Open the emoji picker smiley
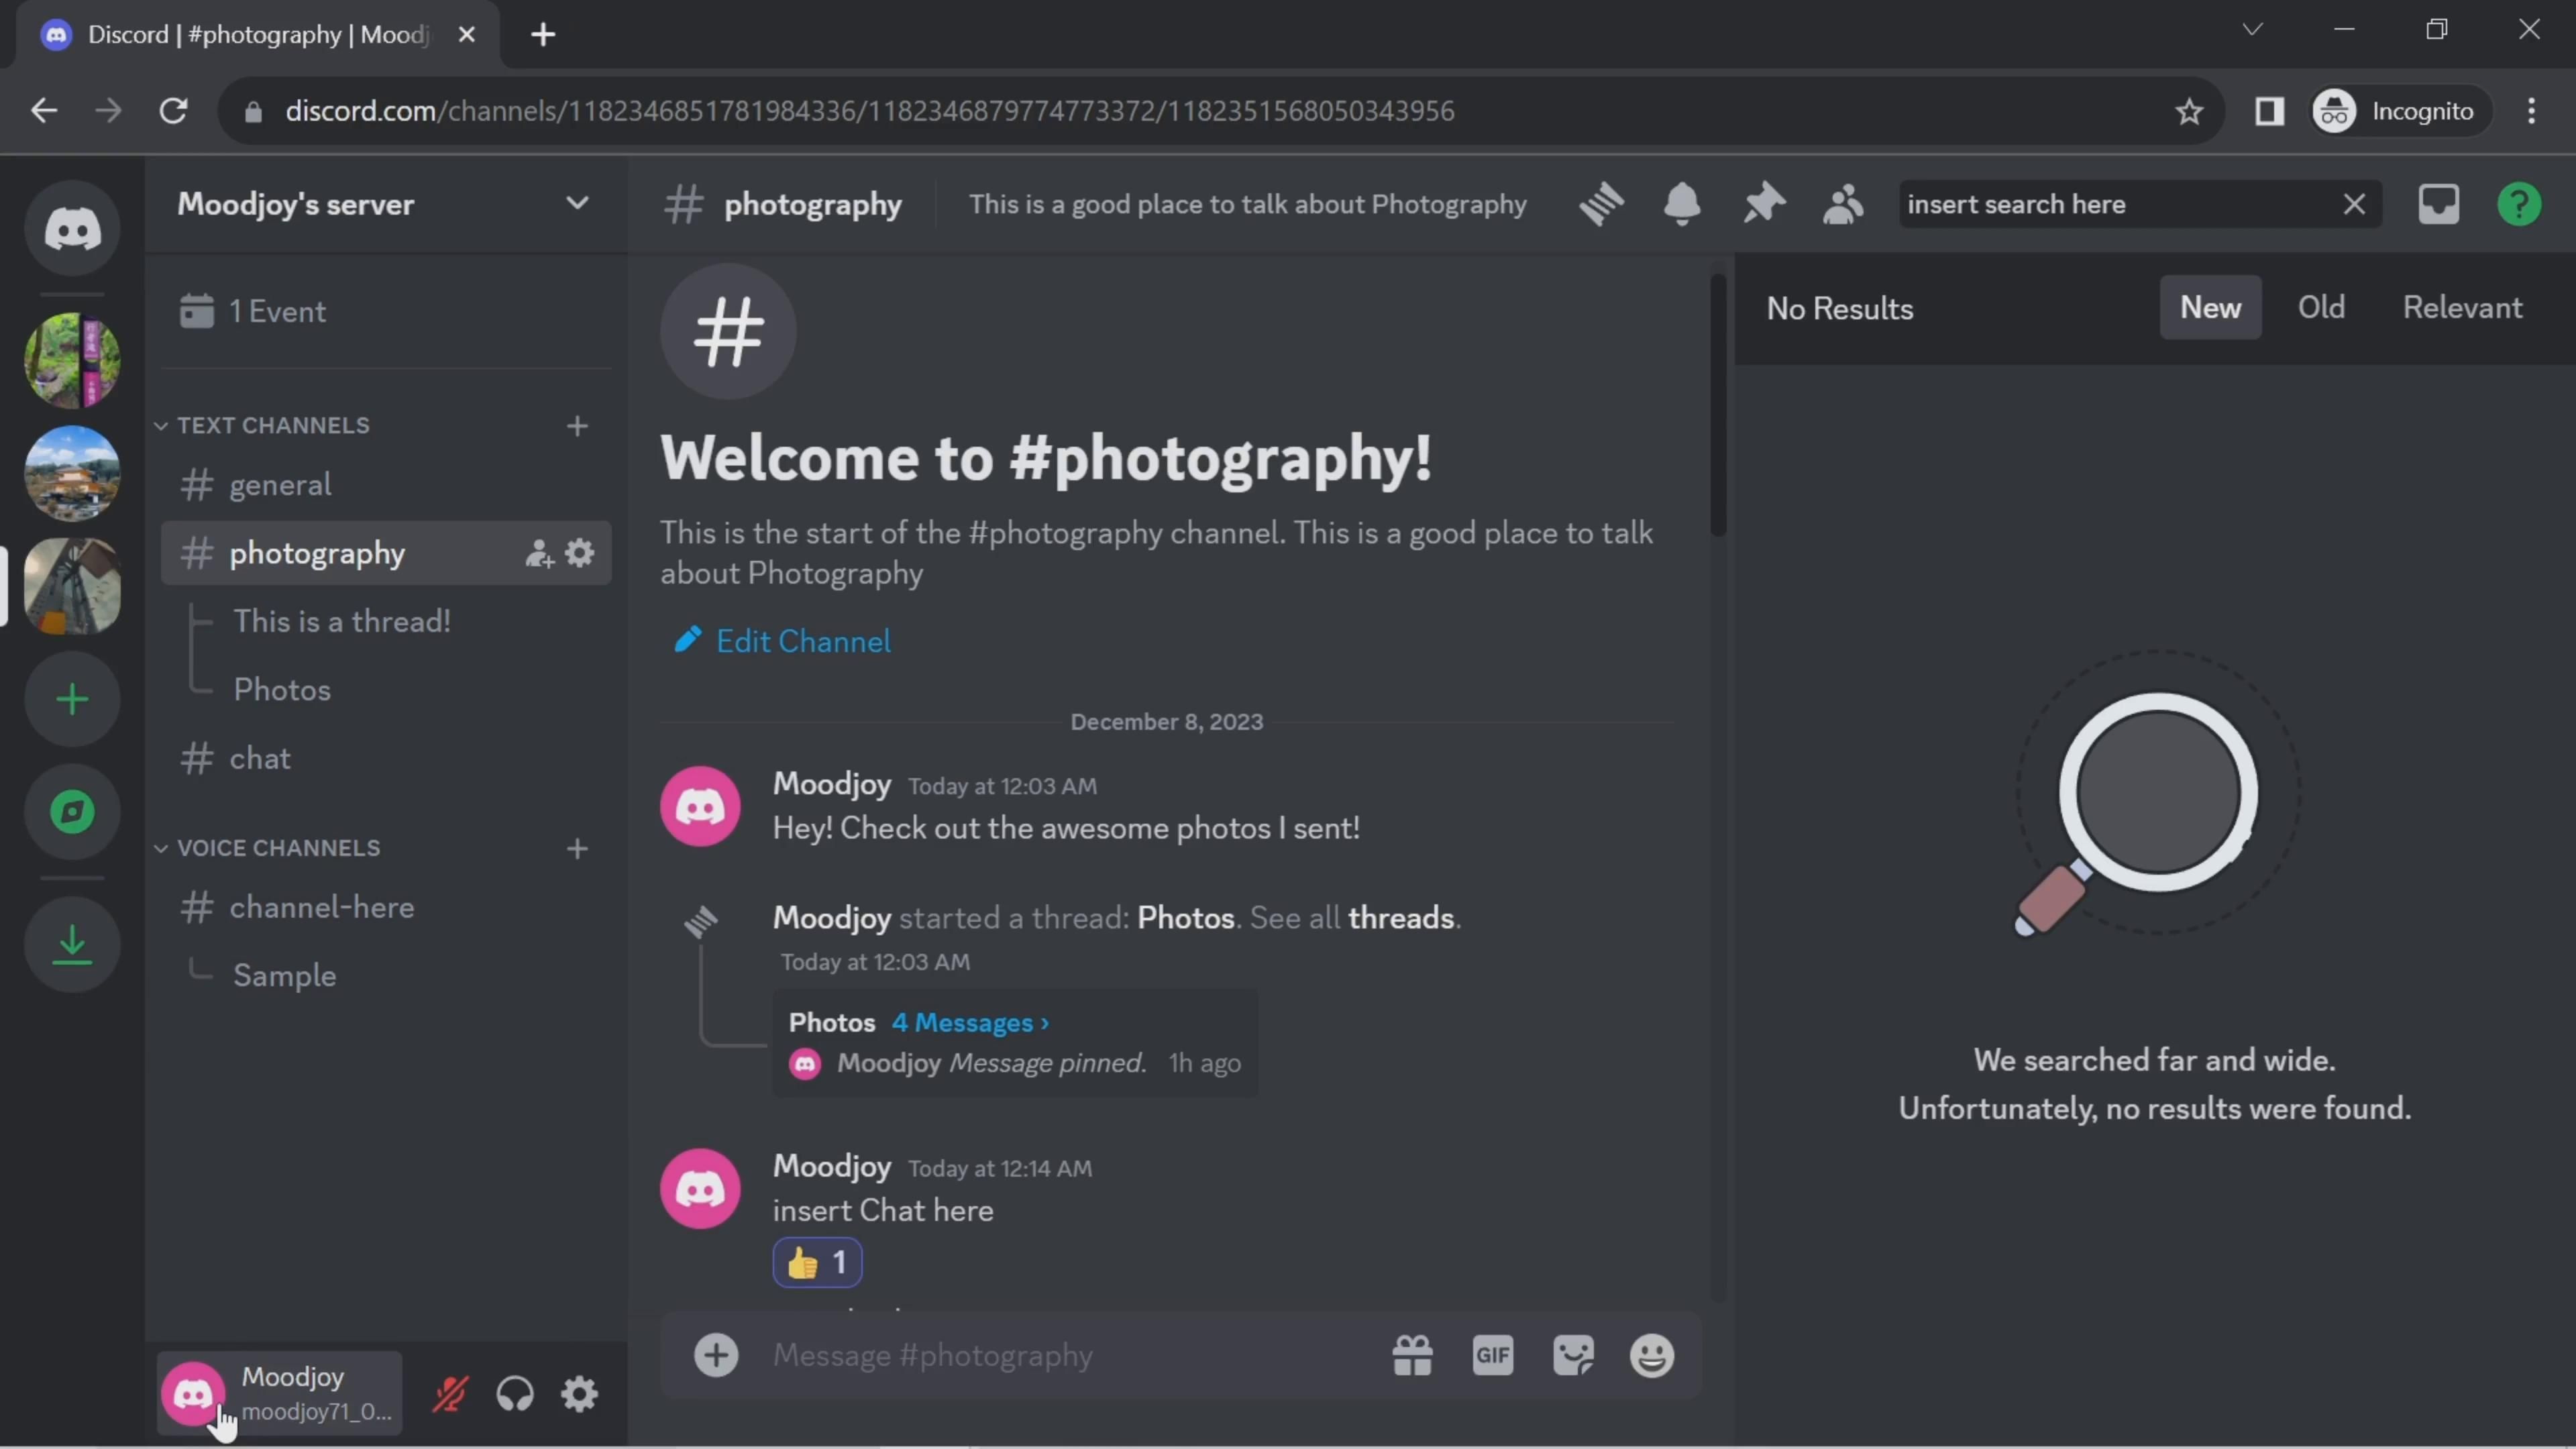Viewport: 2576px width, 1449px height. pos(1651,1356)
